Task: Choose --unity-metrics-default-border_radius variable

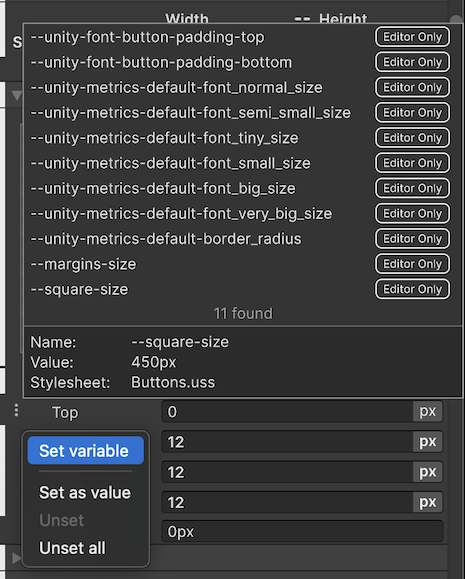Action: 242,239
